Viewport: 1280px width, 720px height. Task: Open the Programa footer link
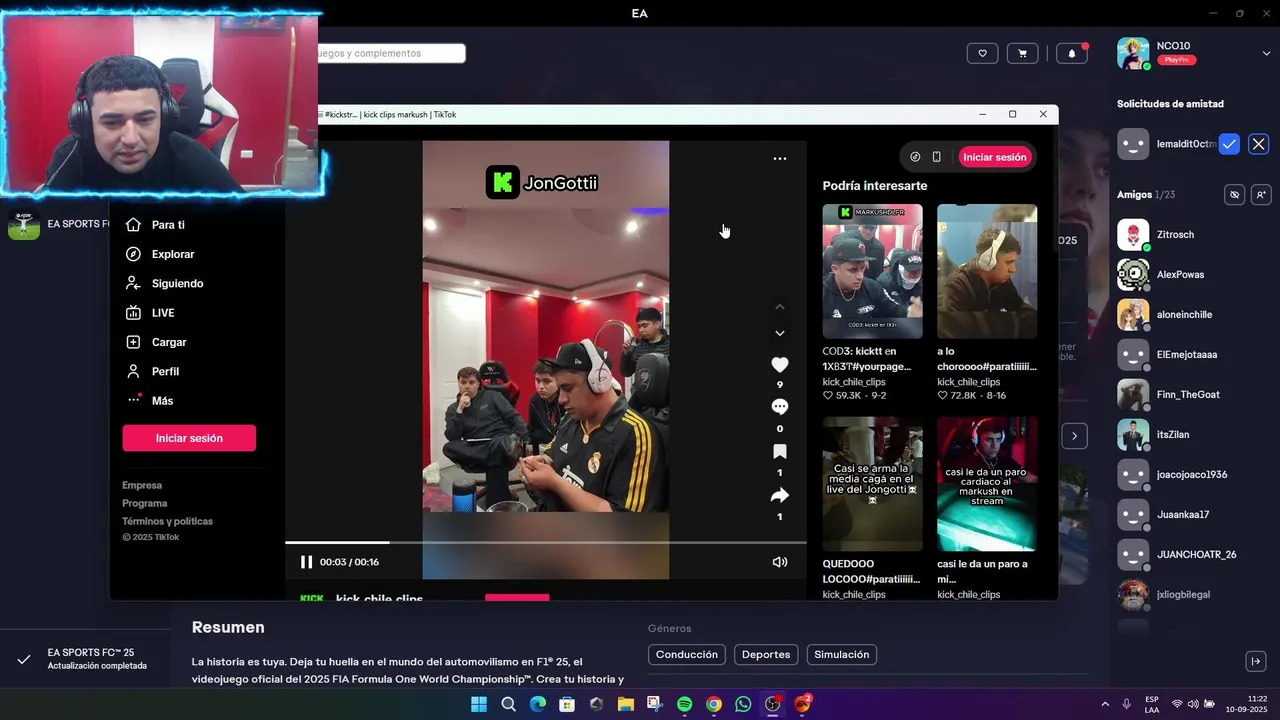145,503
